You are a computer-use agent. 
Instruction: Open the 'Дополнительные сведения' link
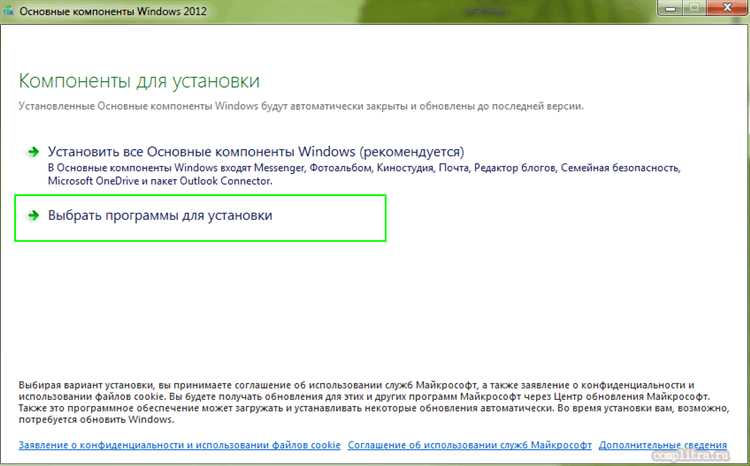(x=663, y=445)
